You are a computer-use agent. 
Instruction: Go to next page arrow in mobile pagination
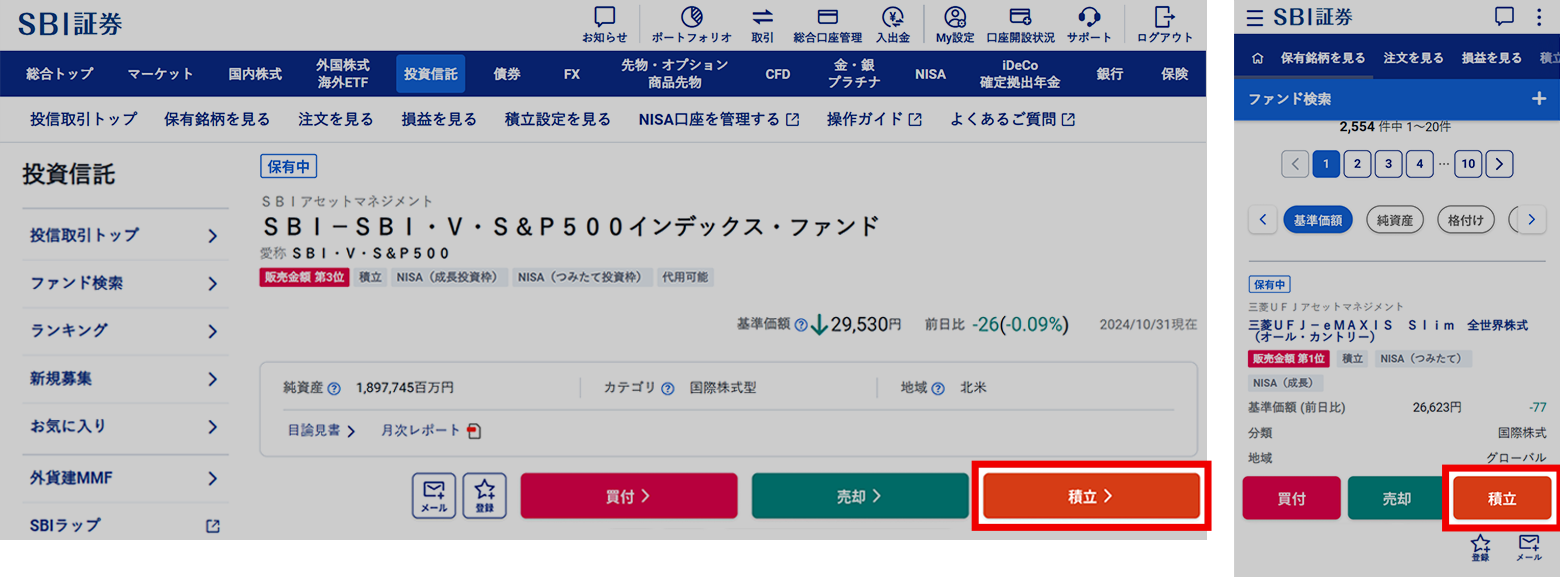point(1499,164)
